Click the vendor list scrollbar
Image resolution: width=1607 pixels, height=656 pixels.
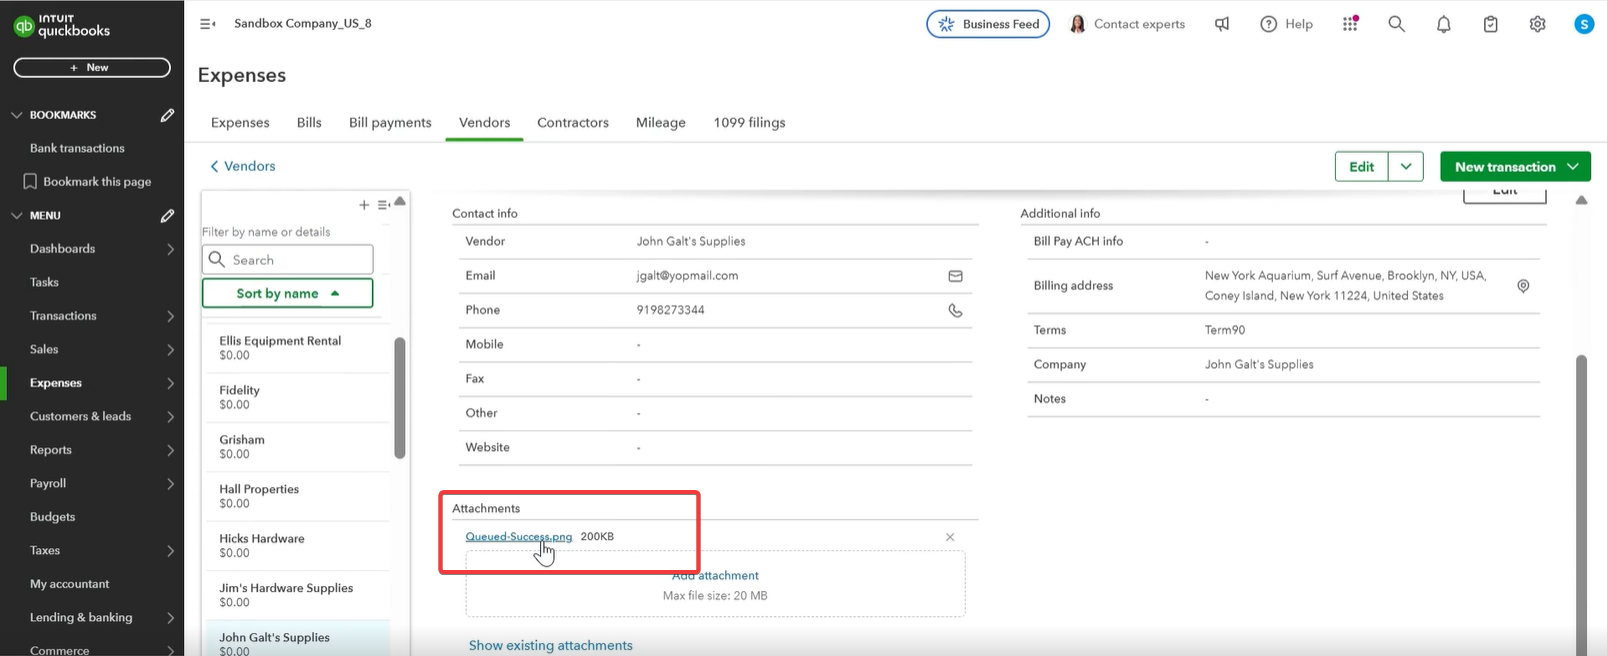coord(400,398)
